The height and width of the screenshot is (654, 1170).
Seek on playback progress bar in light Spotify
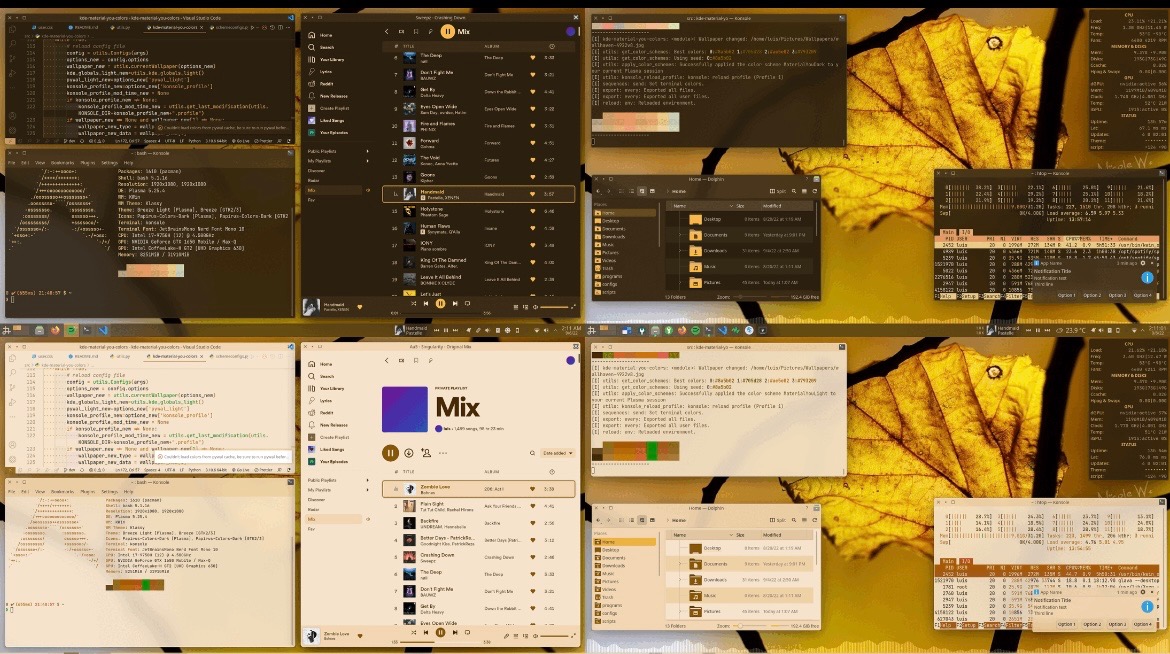point(440,642)
